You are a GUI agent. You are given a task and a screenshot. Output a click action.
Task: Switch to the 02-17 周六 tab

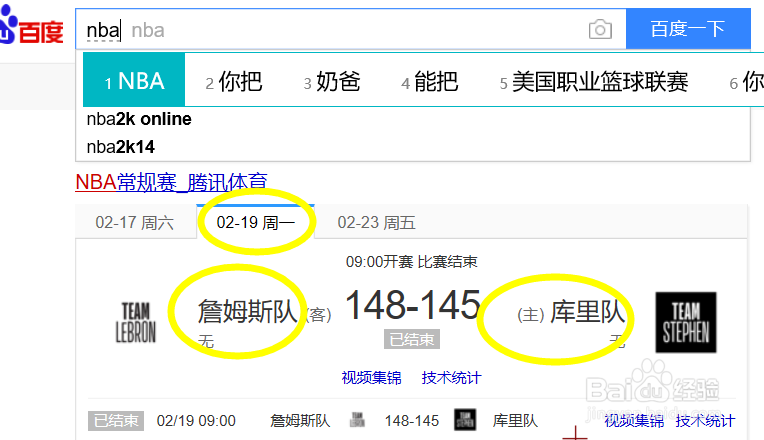click(135, 223)
